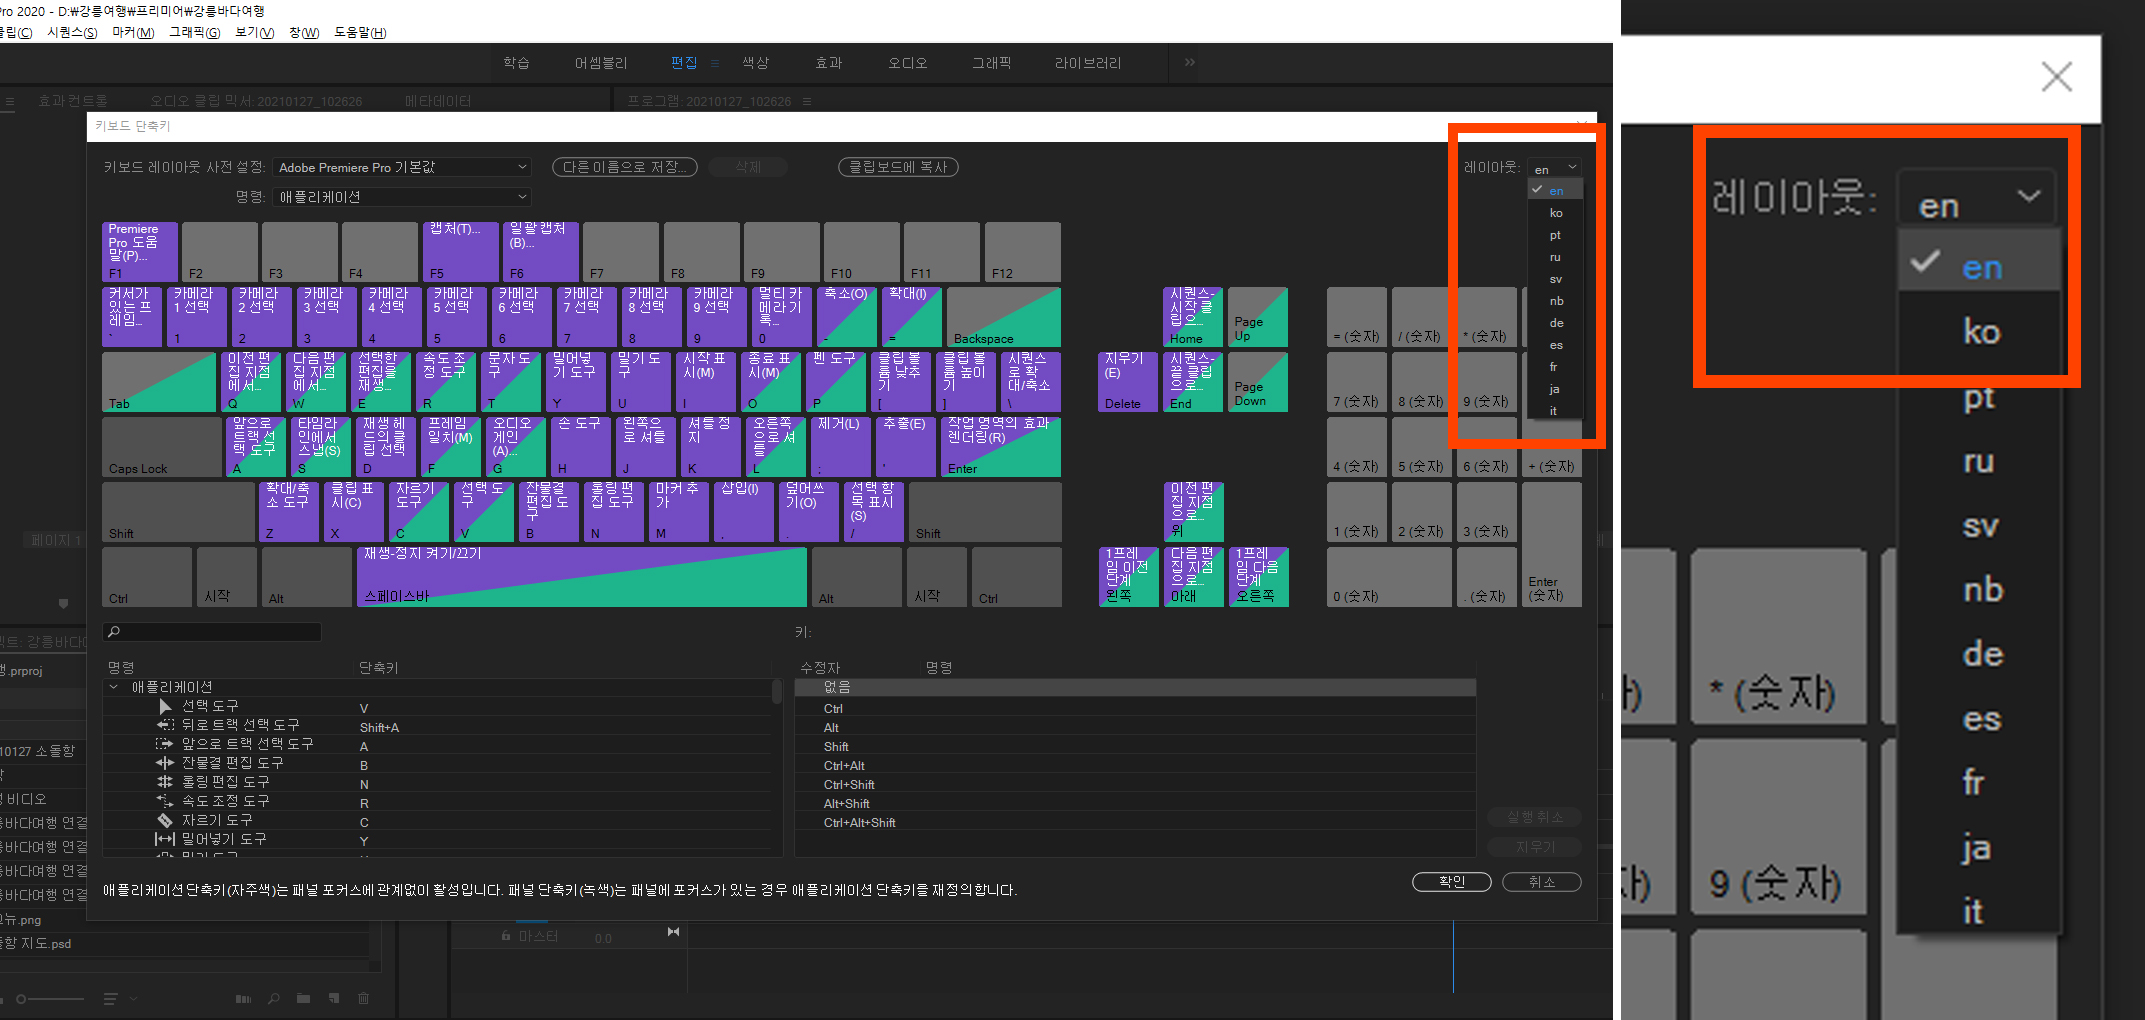Click the 잔물결 편집 도구 icon
The width and height of the screenshot is (2145, 1020).
pyautogui.click(x=165, y=763)
